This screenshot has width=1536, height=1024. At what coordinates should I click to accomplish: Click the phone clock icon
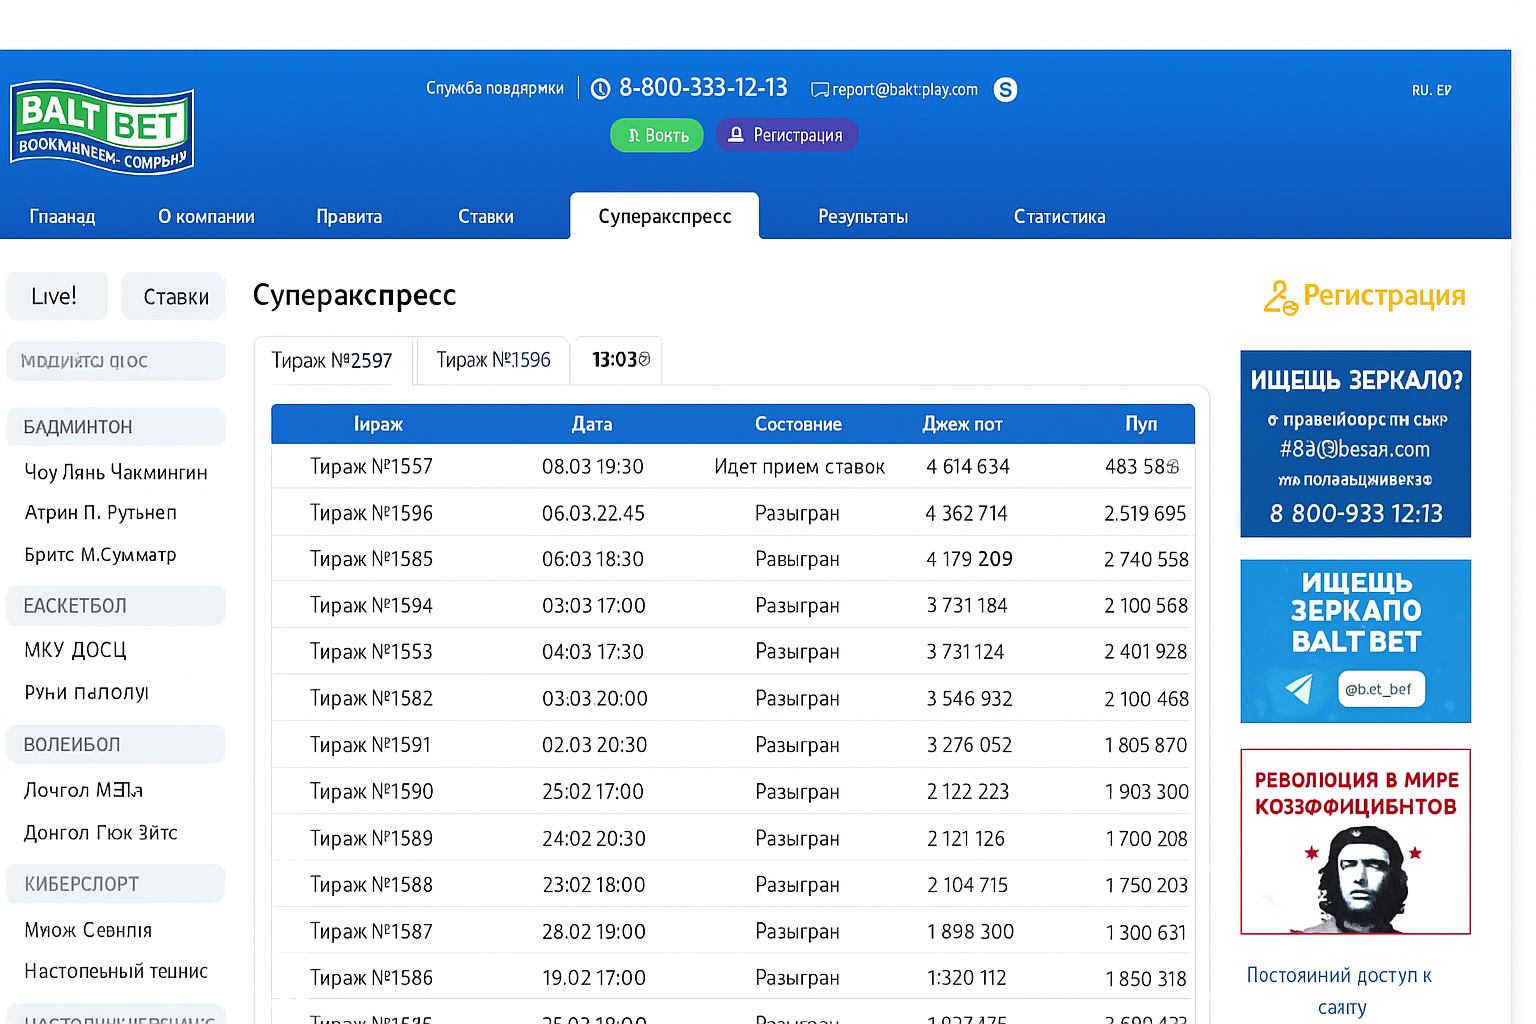[600, 89]
